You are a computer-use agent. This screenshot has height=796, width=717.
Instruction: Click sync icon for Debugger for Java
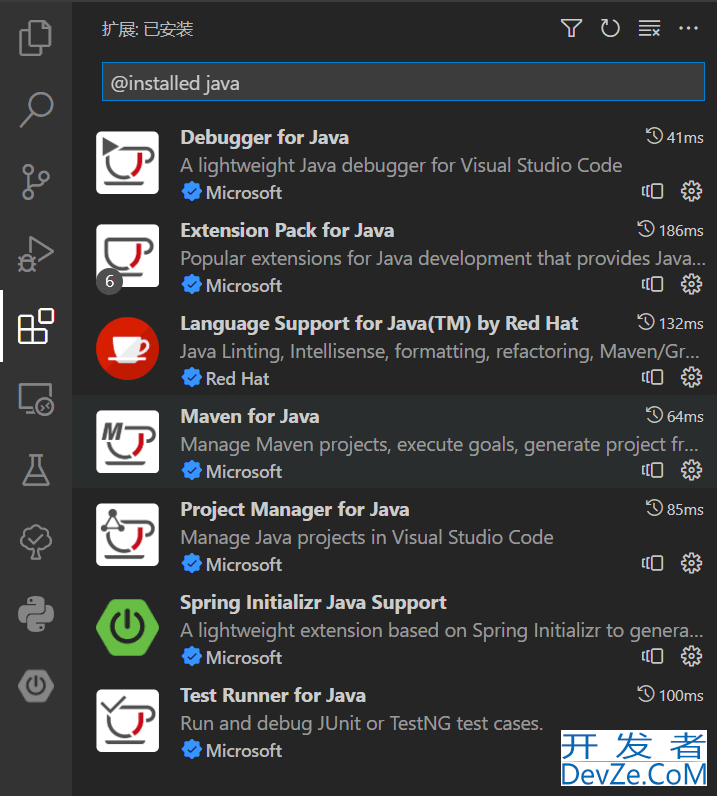tap(653, 191)
